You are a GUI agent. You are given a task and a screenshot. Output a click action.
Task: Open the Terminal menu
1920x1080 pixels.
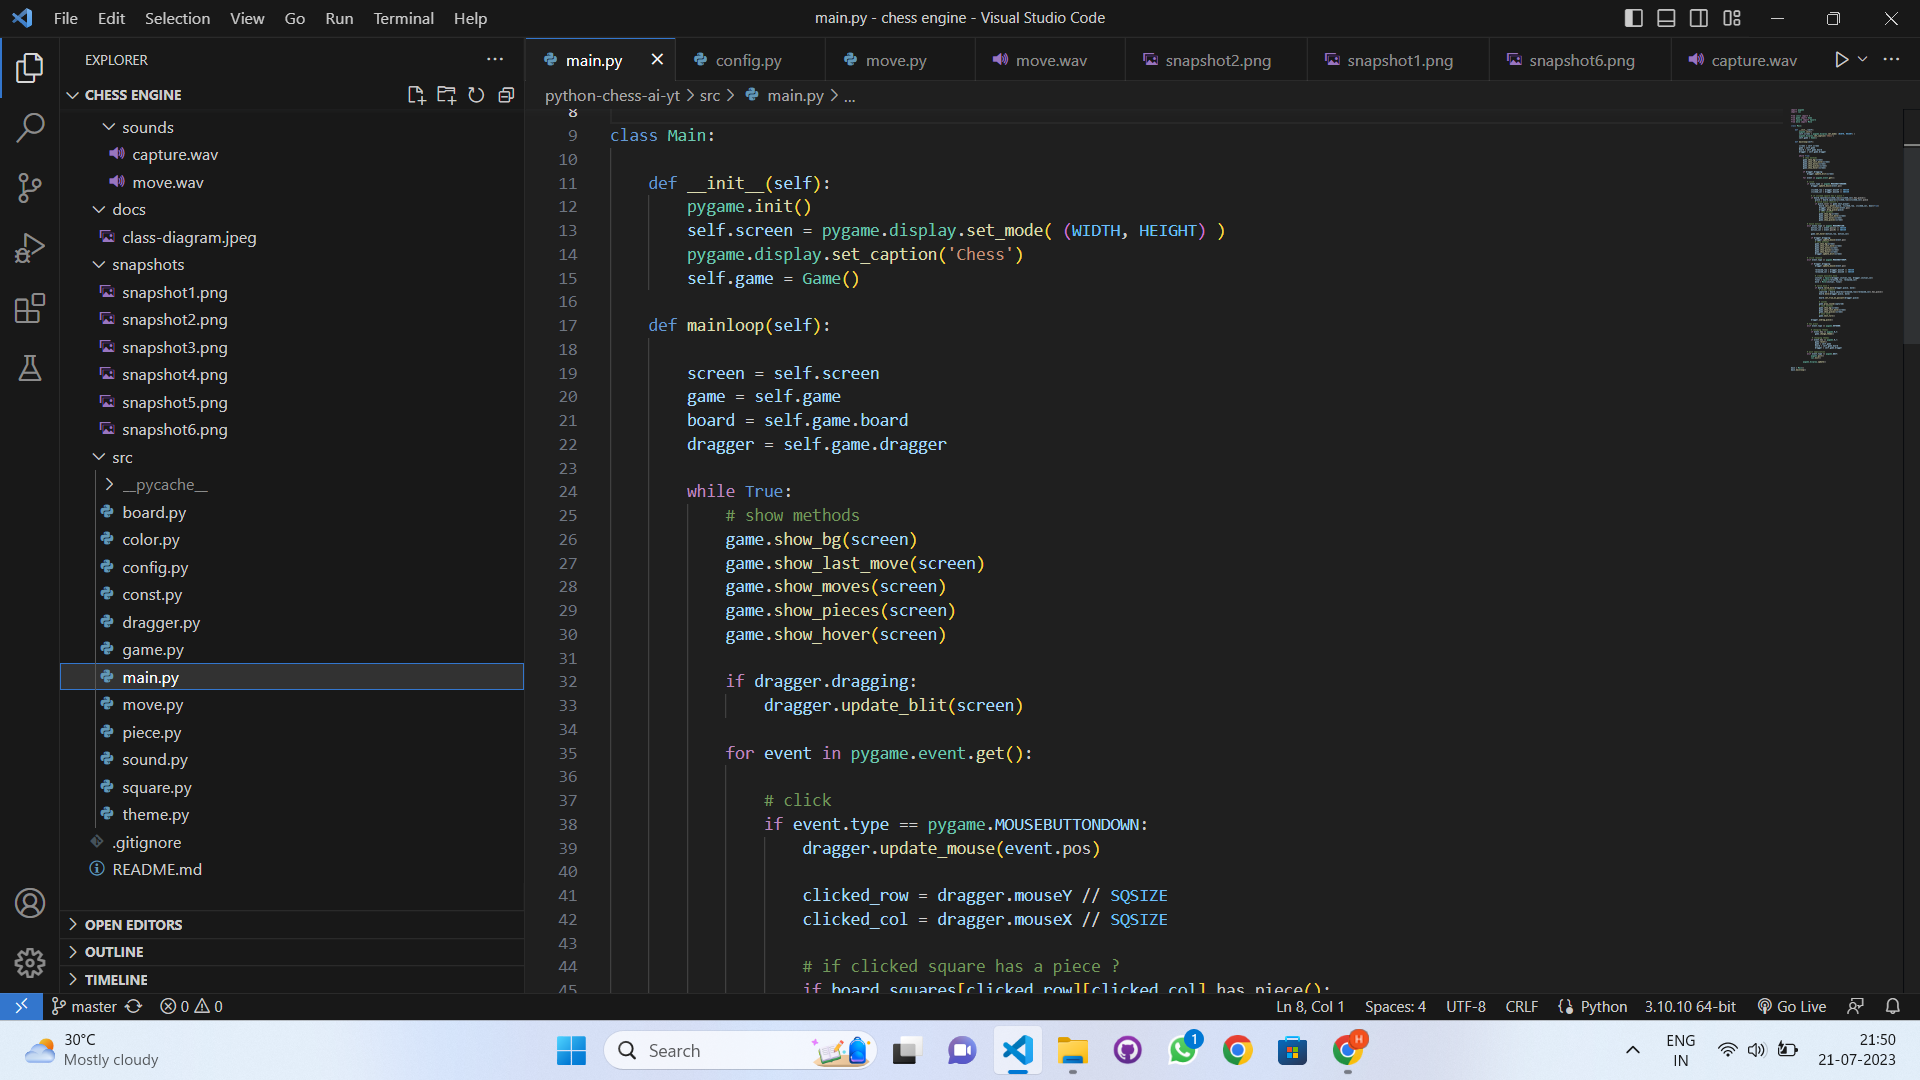pyautogui.click(x=403, y=18)
